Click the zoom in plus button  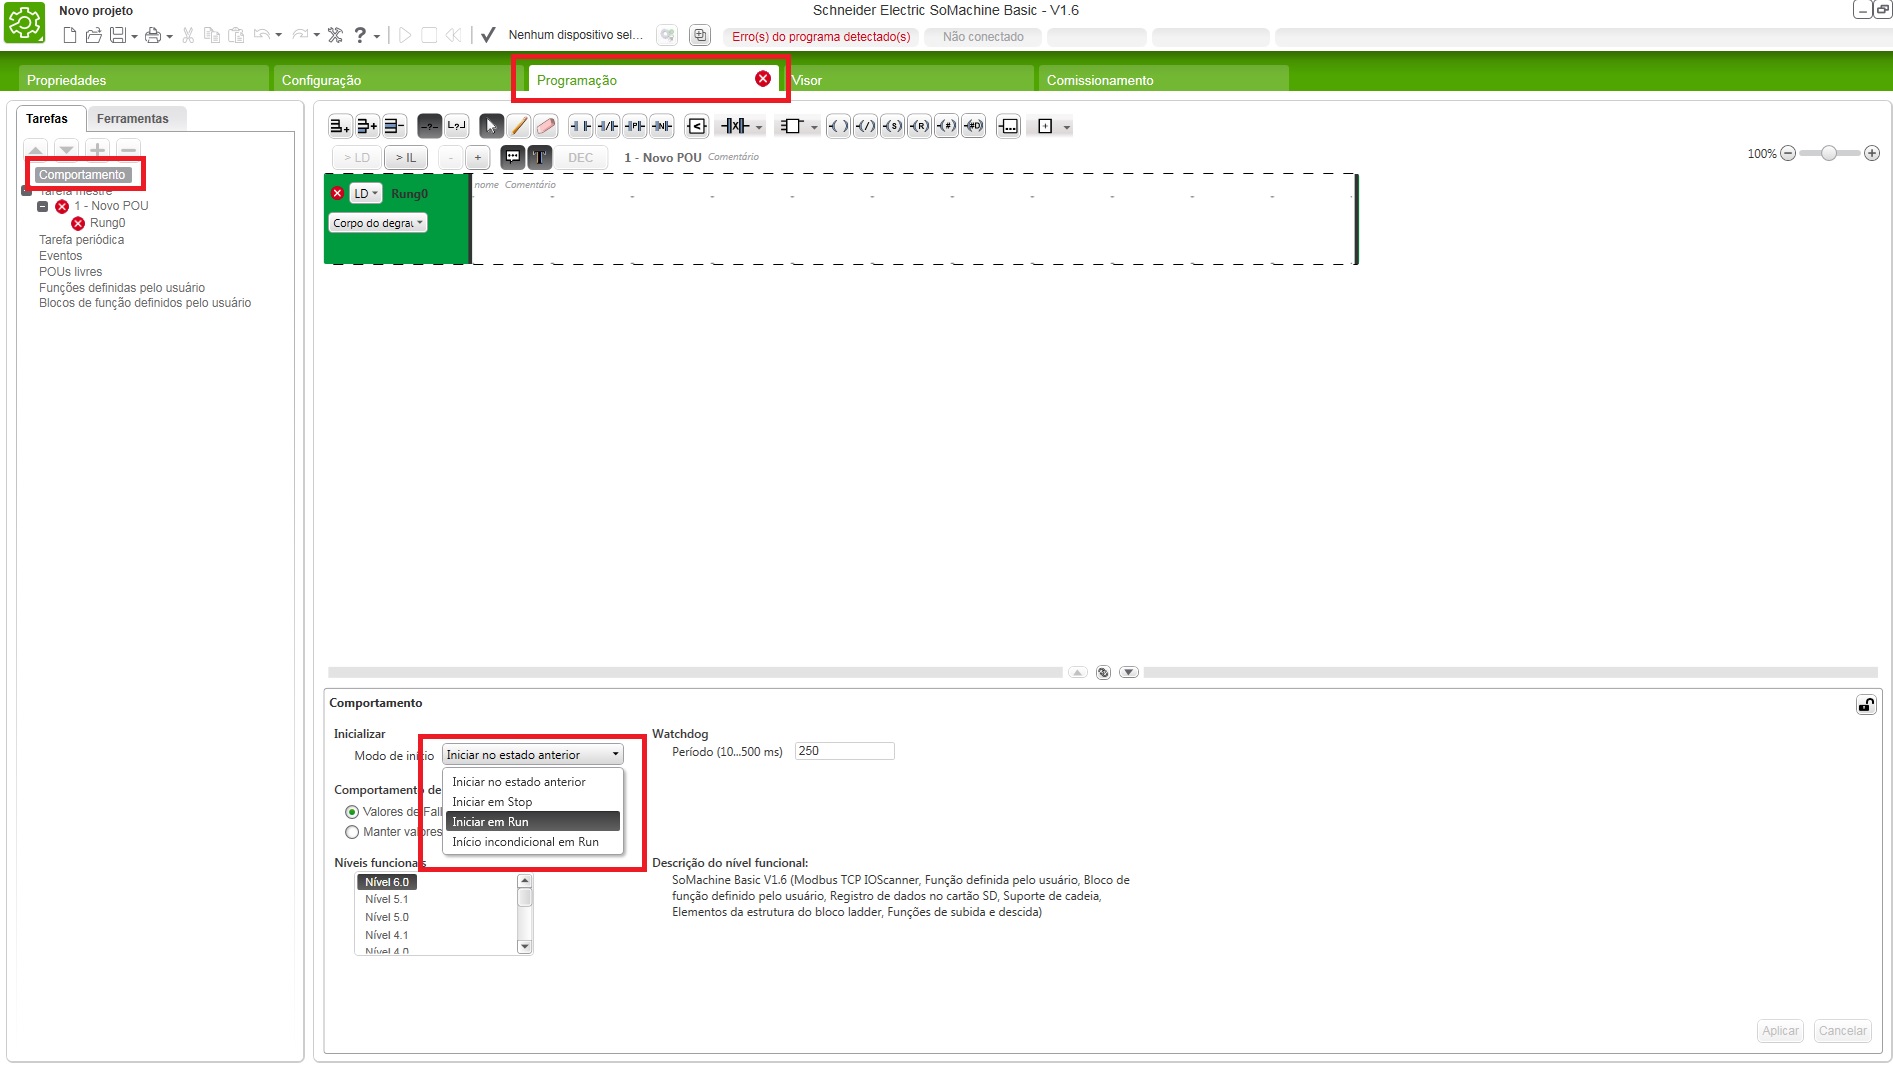click(x=1872, y=153)
